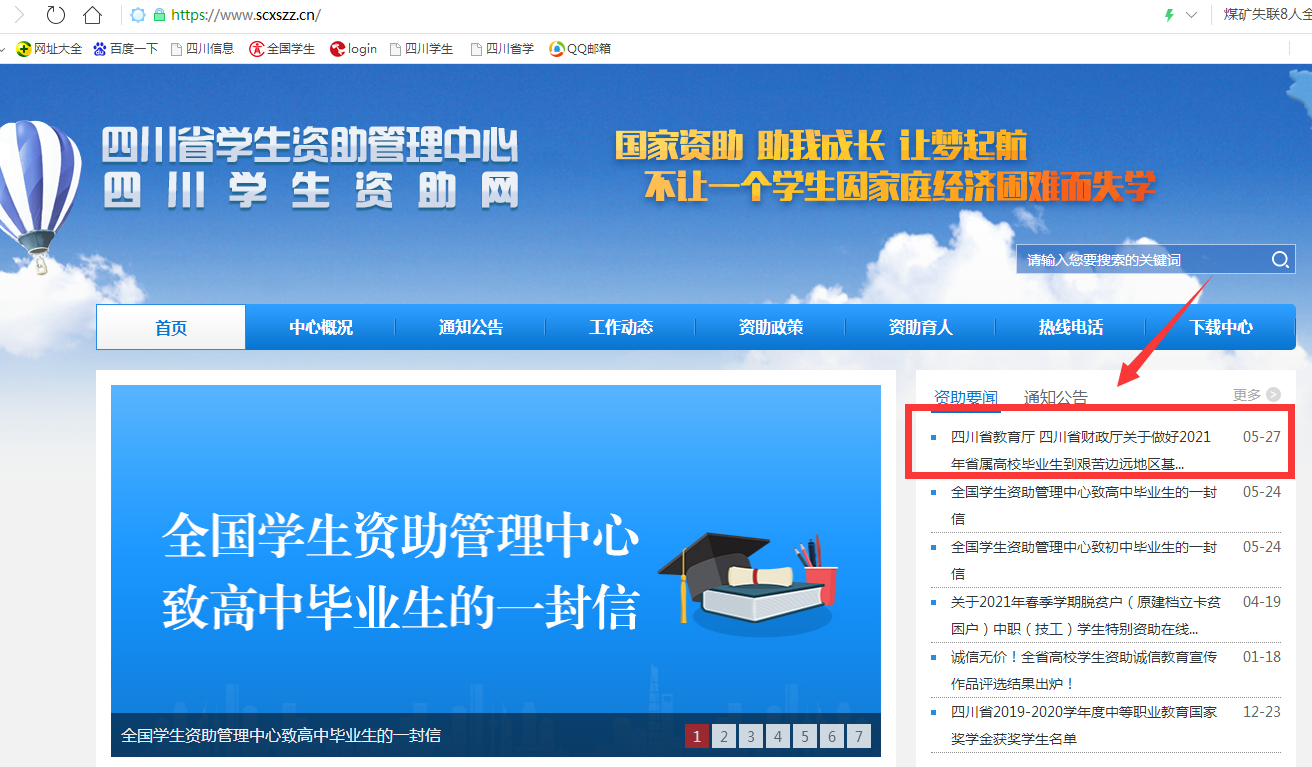Click the keyword search input field
Image resolution: width=1312 pixels, height=767 pixels.
pyautogui.click(x=1140, y=260)
